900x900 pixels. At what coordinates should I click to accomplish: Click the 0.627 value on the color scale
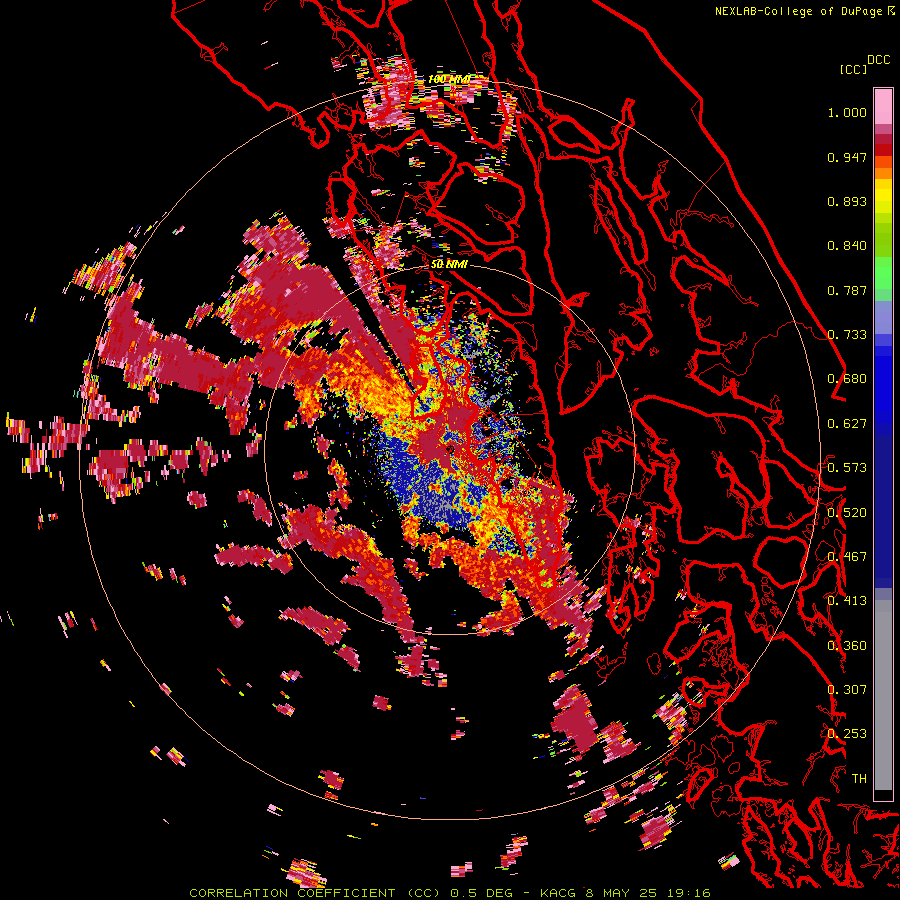point(847,424)
